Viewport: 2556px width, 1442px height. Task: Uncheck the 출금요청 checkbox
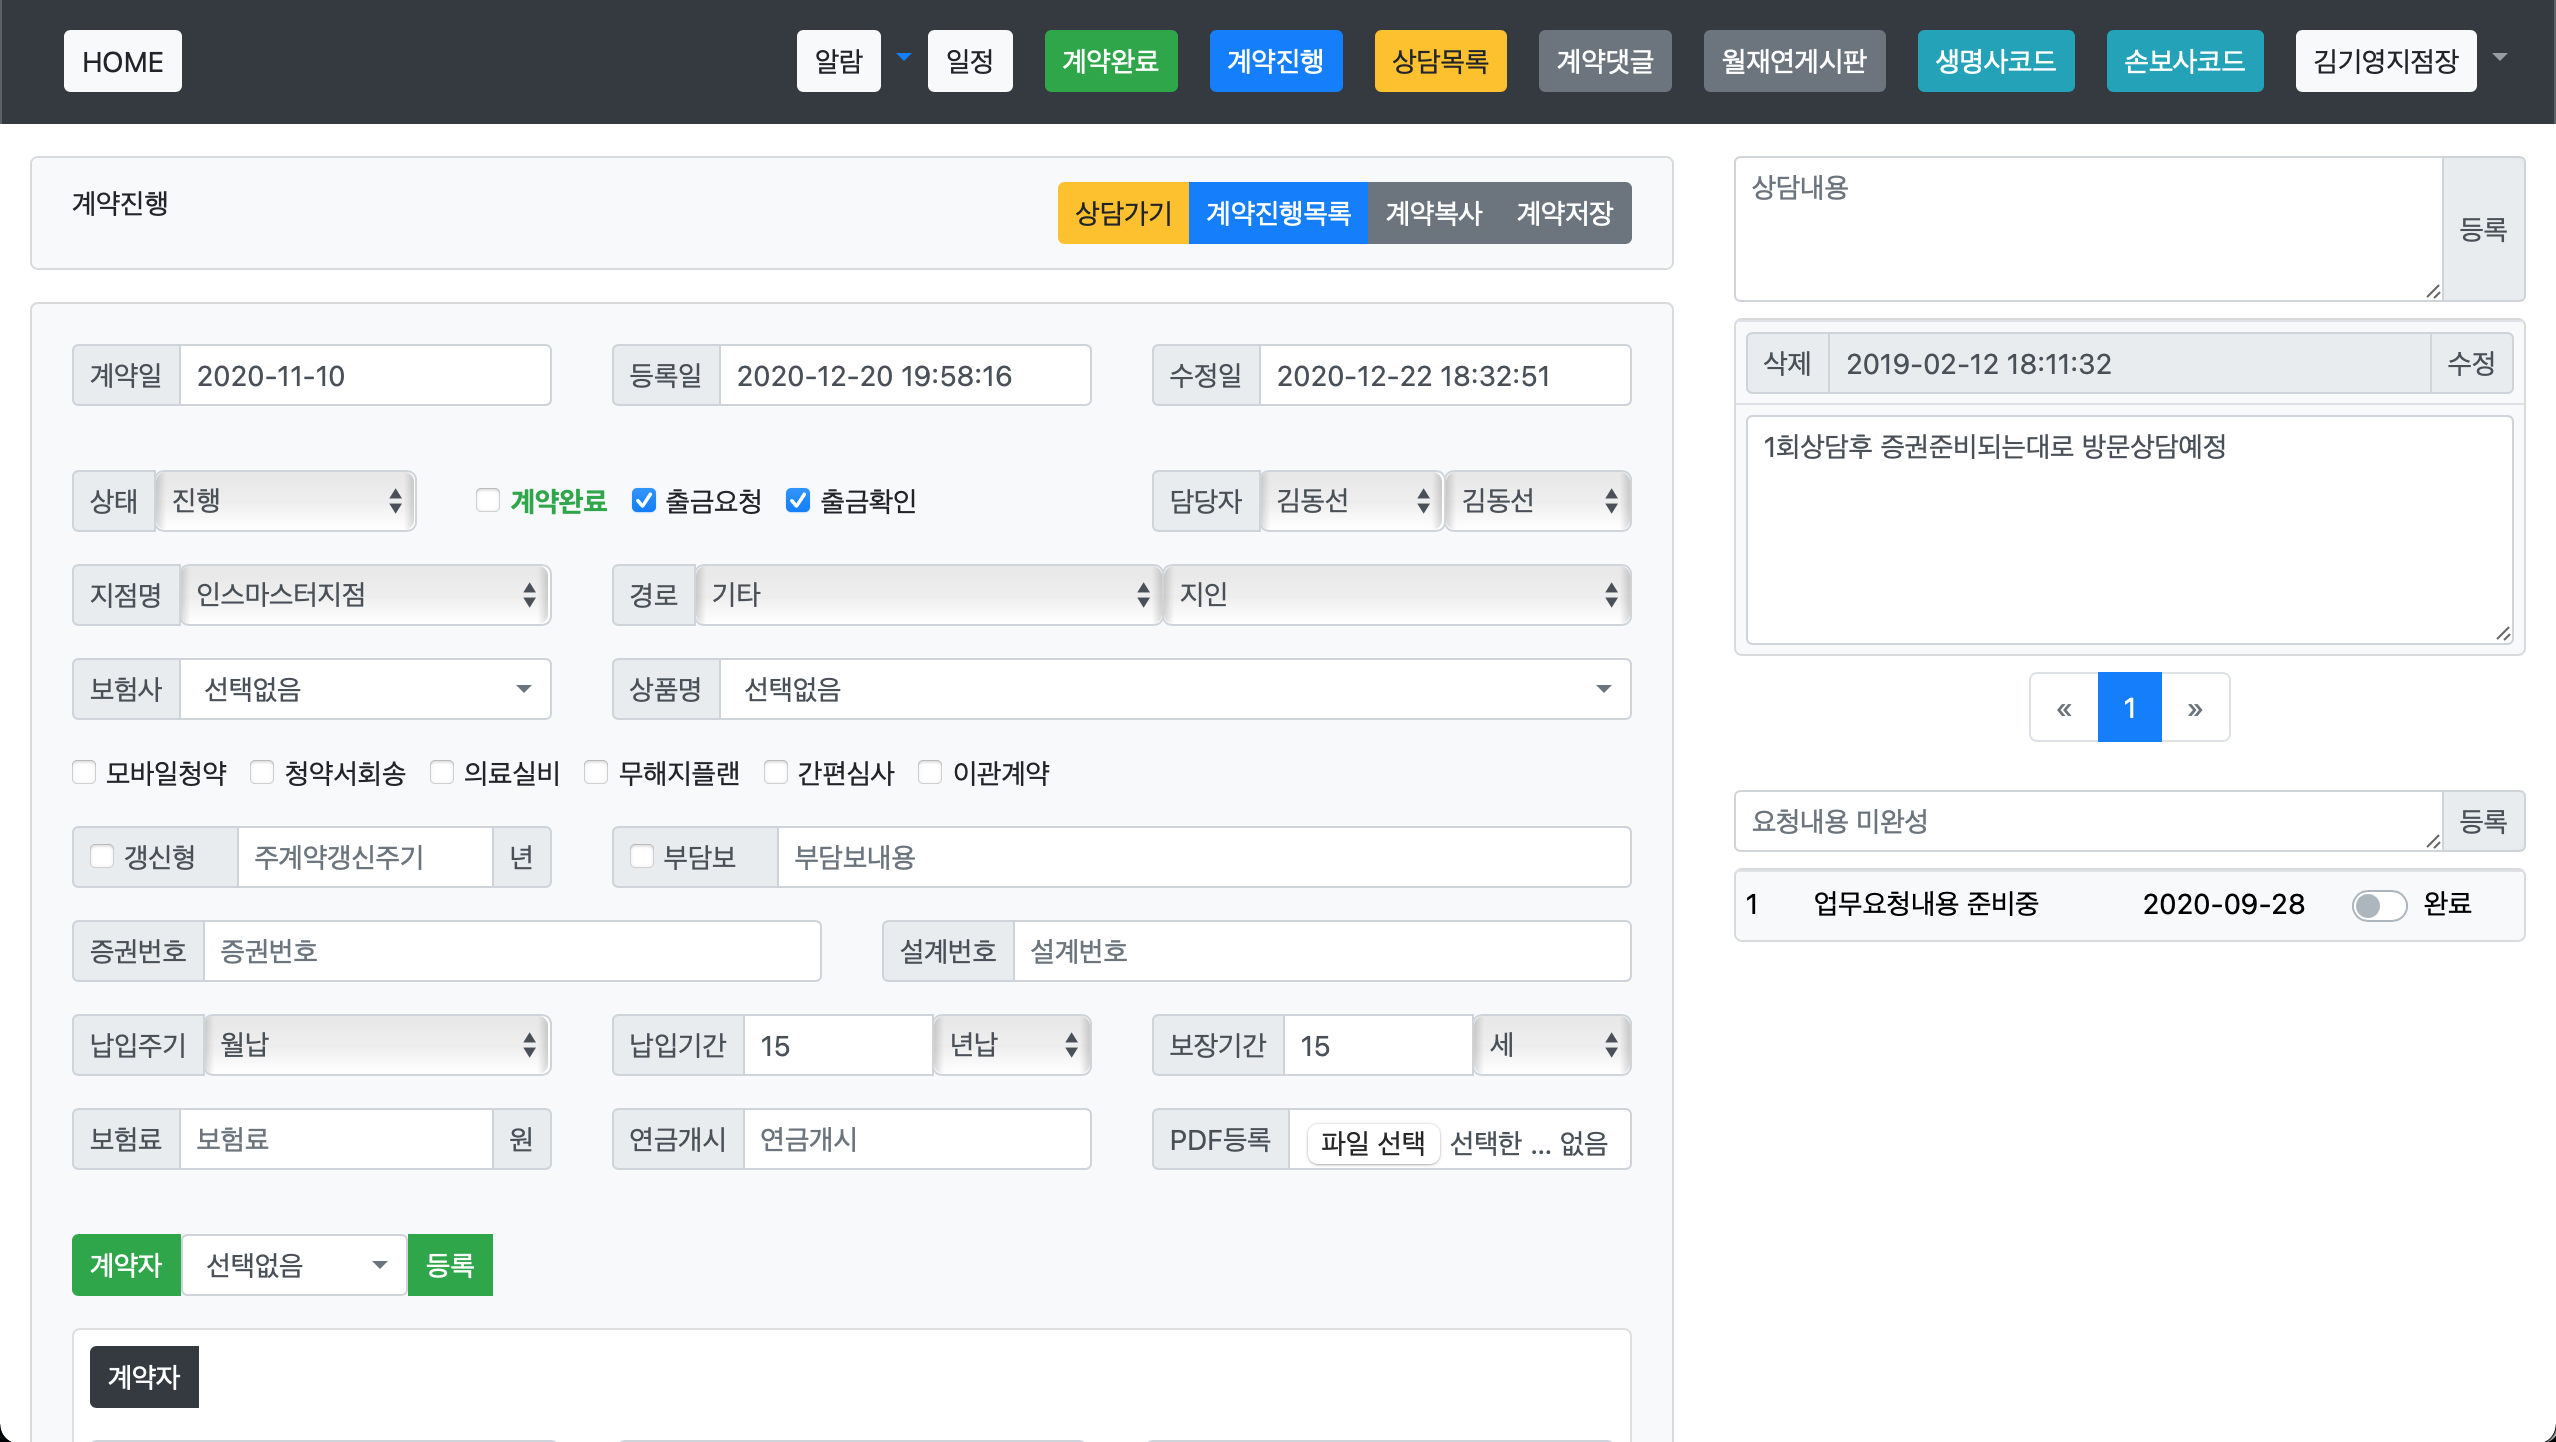[x=644, y=500]
